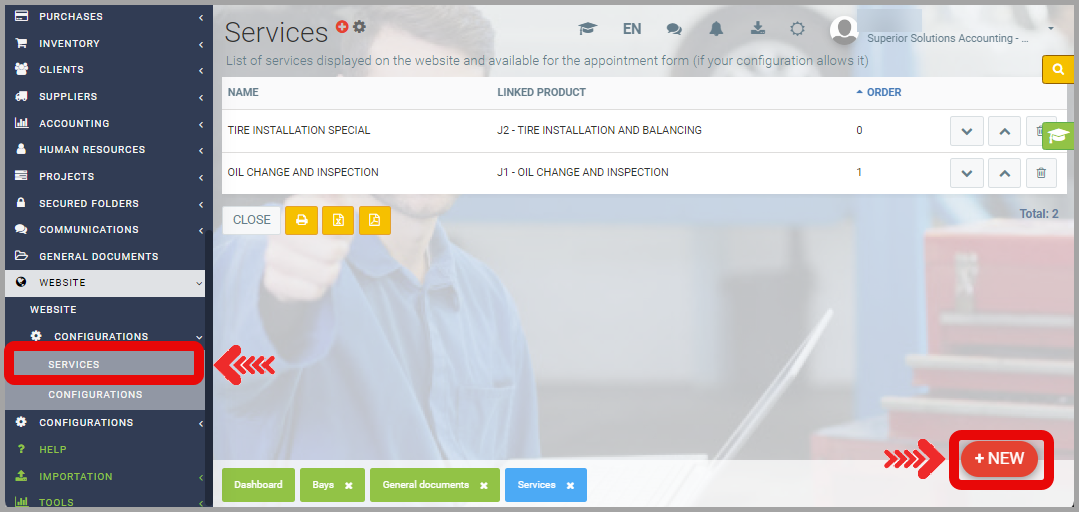Move Oil Change and Inspection up
1079x512 pixels.
(1004, 173)
